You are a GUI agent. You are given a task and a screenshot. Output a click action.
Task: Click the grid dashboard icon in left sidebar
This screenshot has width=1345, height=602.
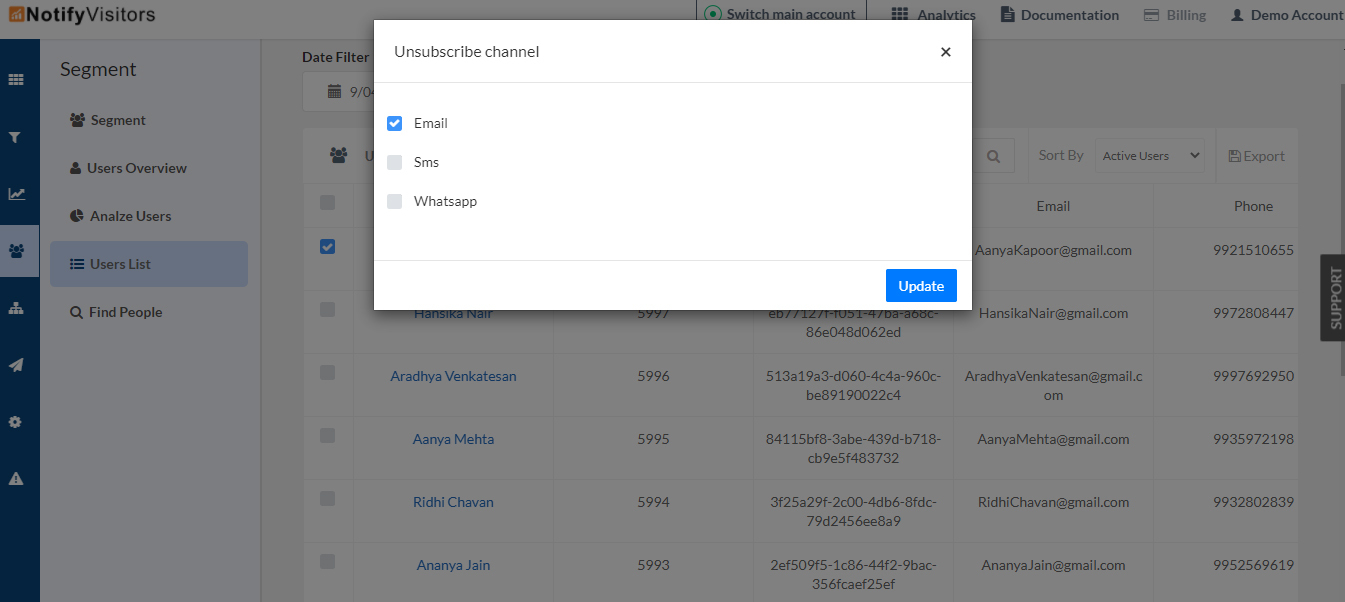click(16, 80)
